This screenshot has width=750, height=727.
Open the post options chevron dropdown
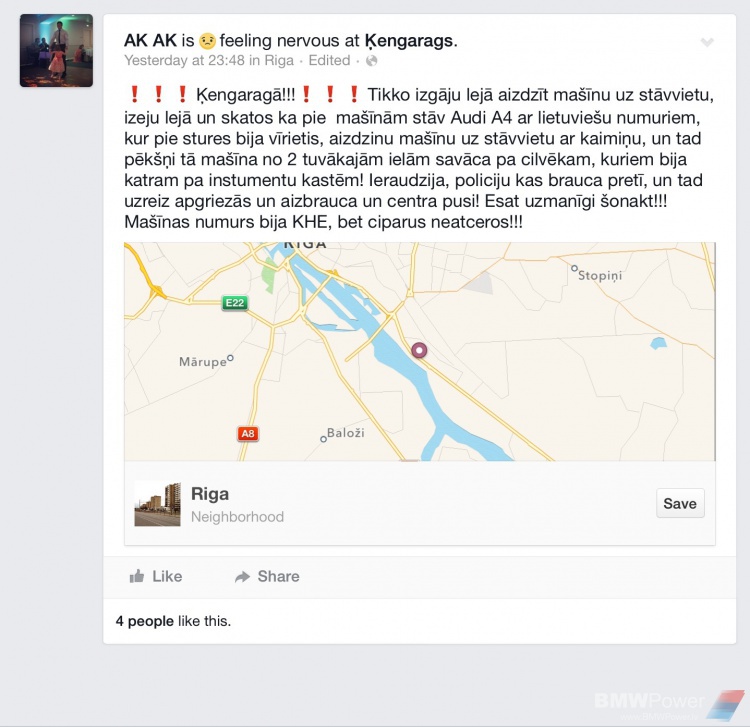pyautogui.click(x=707, y=42)
